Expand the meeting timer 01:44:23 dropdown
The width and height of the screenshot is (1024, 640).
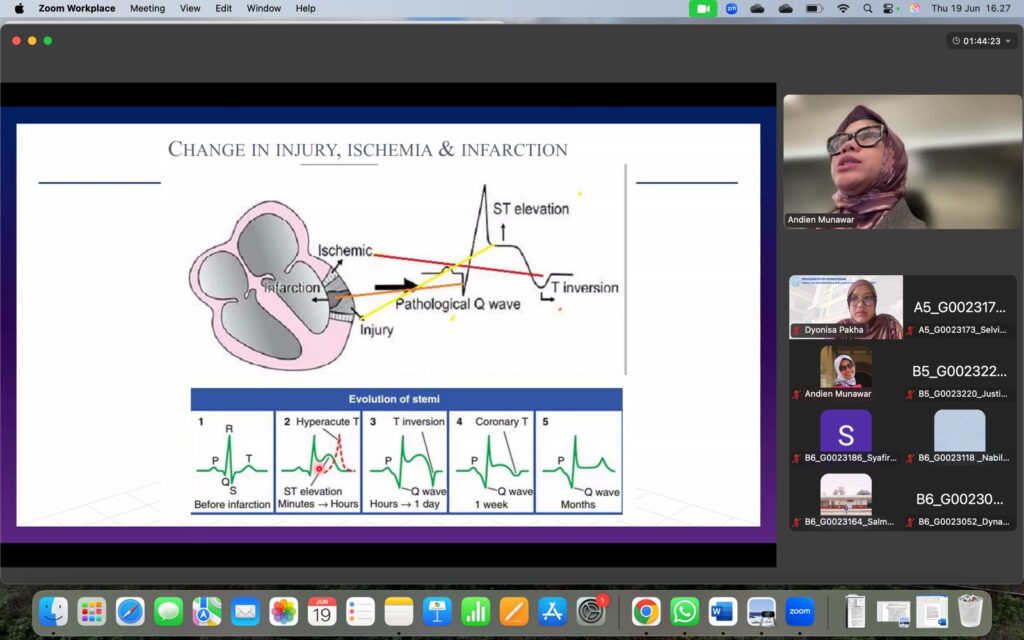point(980,41)
